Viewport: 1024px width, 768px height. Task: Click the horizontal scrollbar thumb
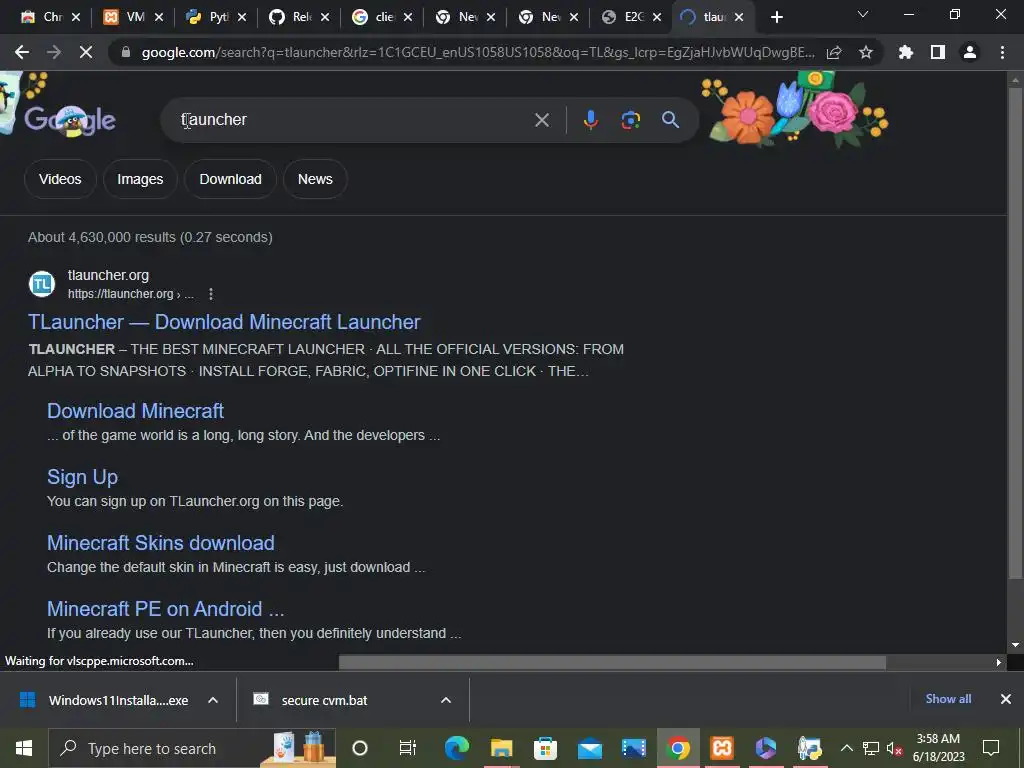[x=612, y=662]
